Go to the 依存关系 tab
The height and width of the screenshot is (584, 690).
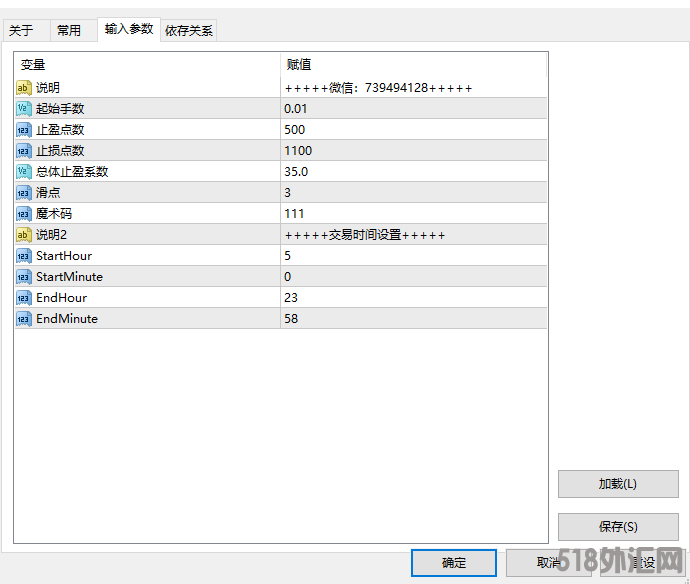[x=189, y=31]
